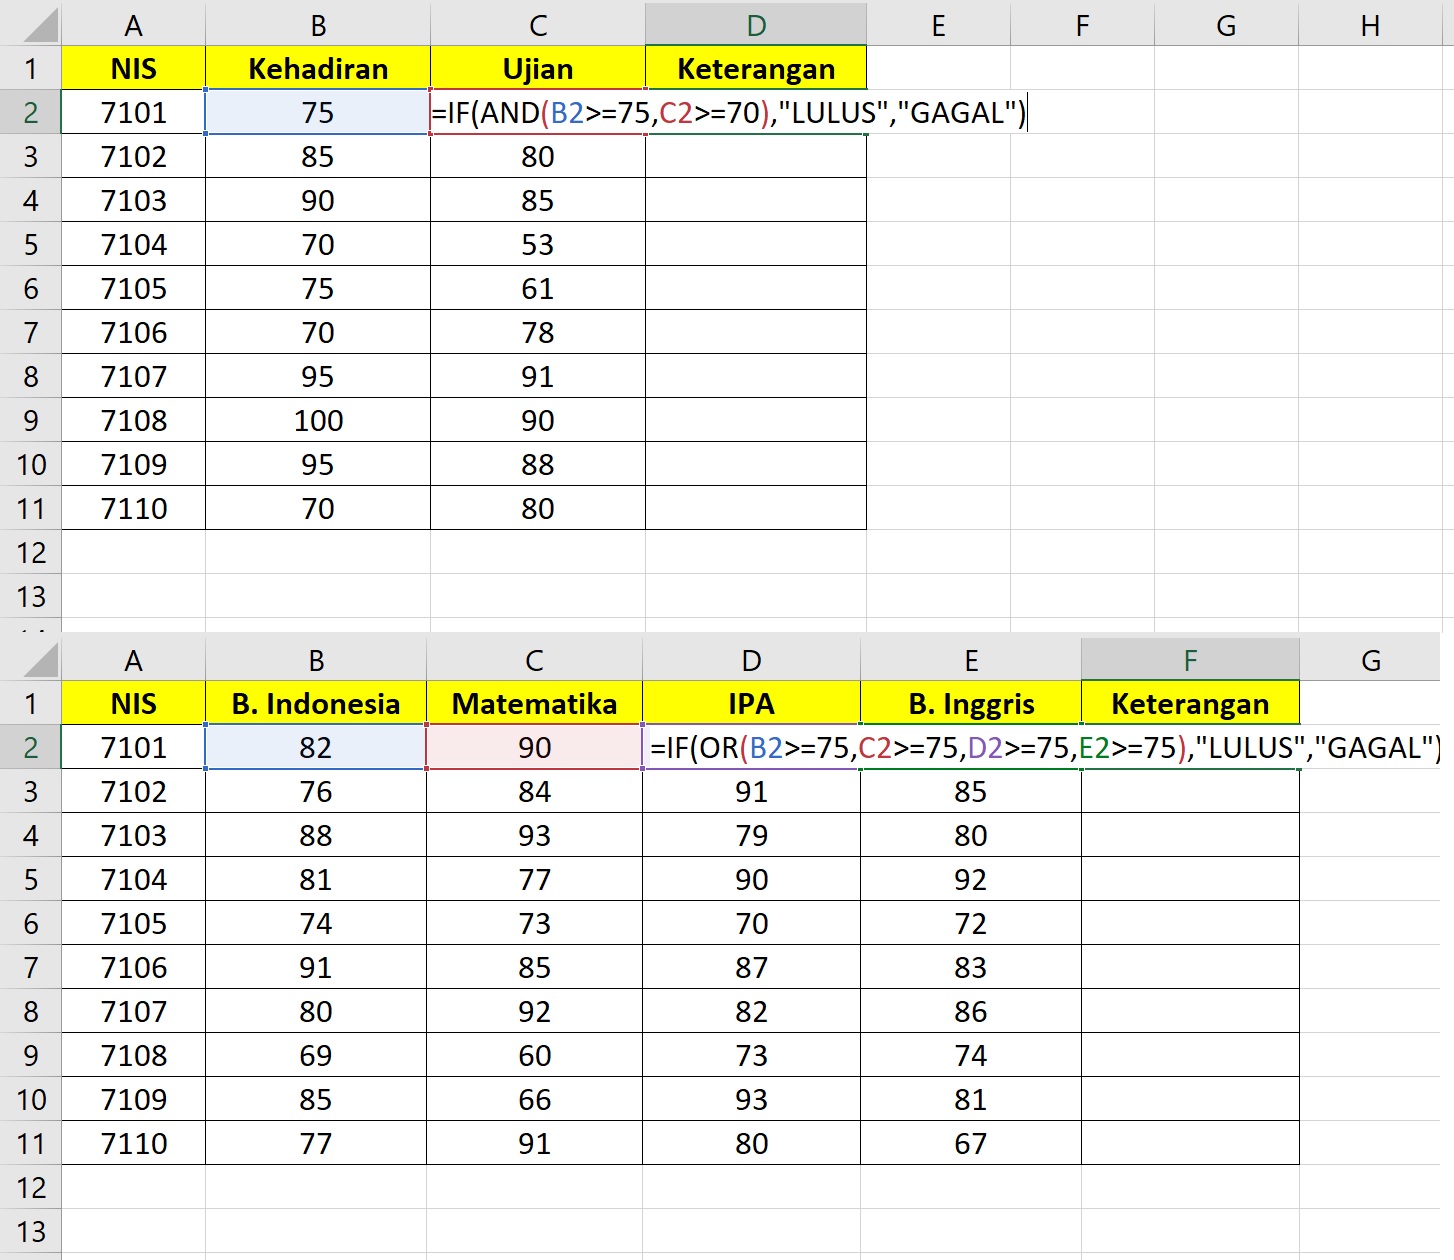Click the NIS header in the upper sheet
Viewport: 1454px width, 1260px height.
coord(134,68)
